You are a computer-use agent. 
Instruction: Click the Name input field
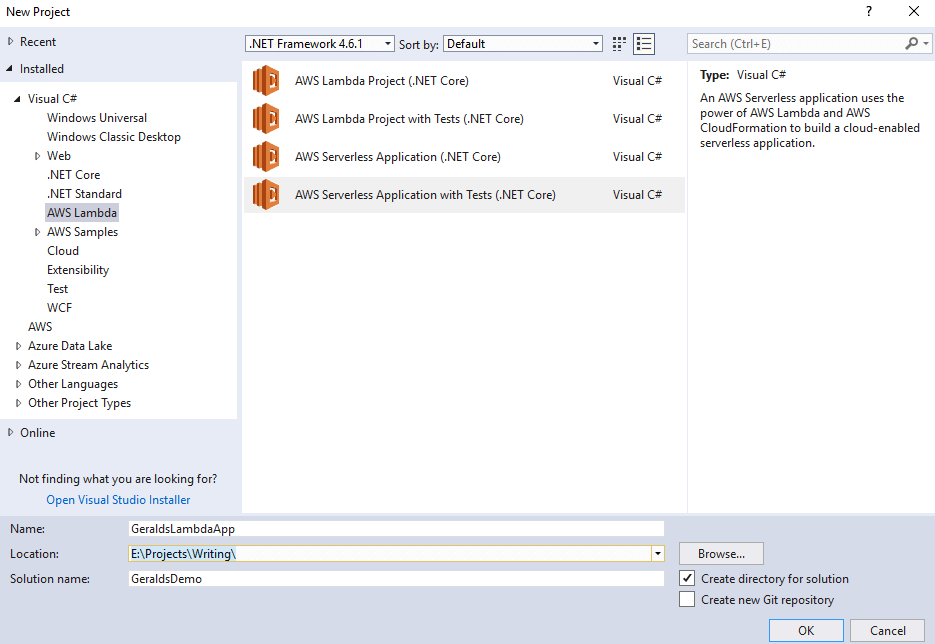(396, 528)
